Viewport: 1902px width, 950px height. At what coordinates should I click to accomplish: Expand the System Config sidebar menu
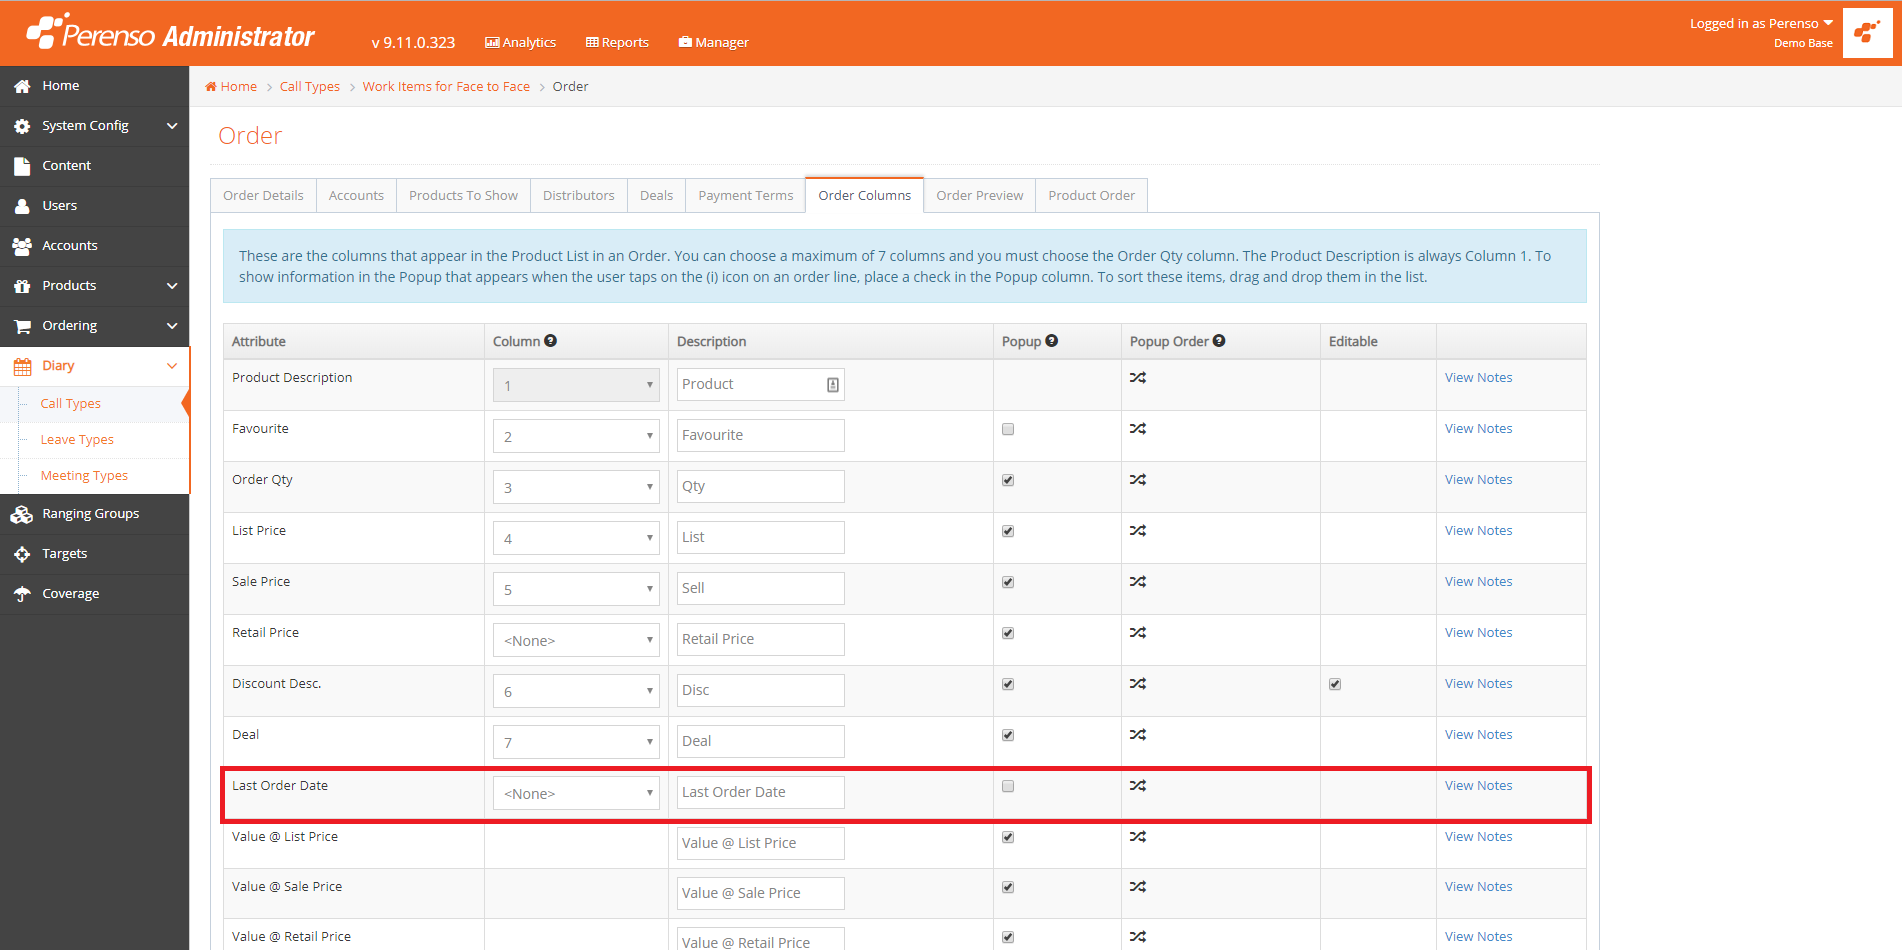coord(95,126)
